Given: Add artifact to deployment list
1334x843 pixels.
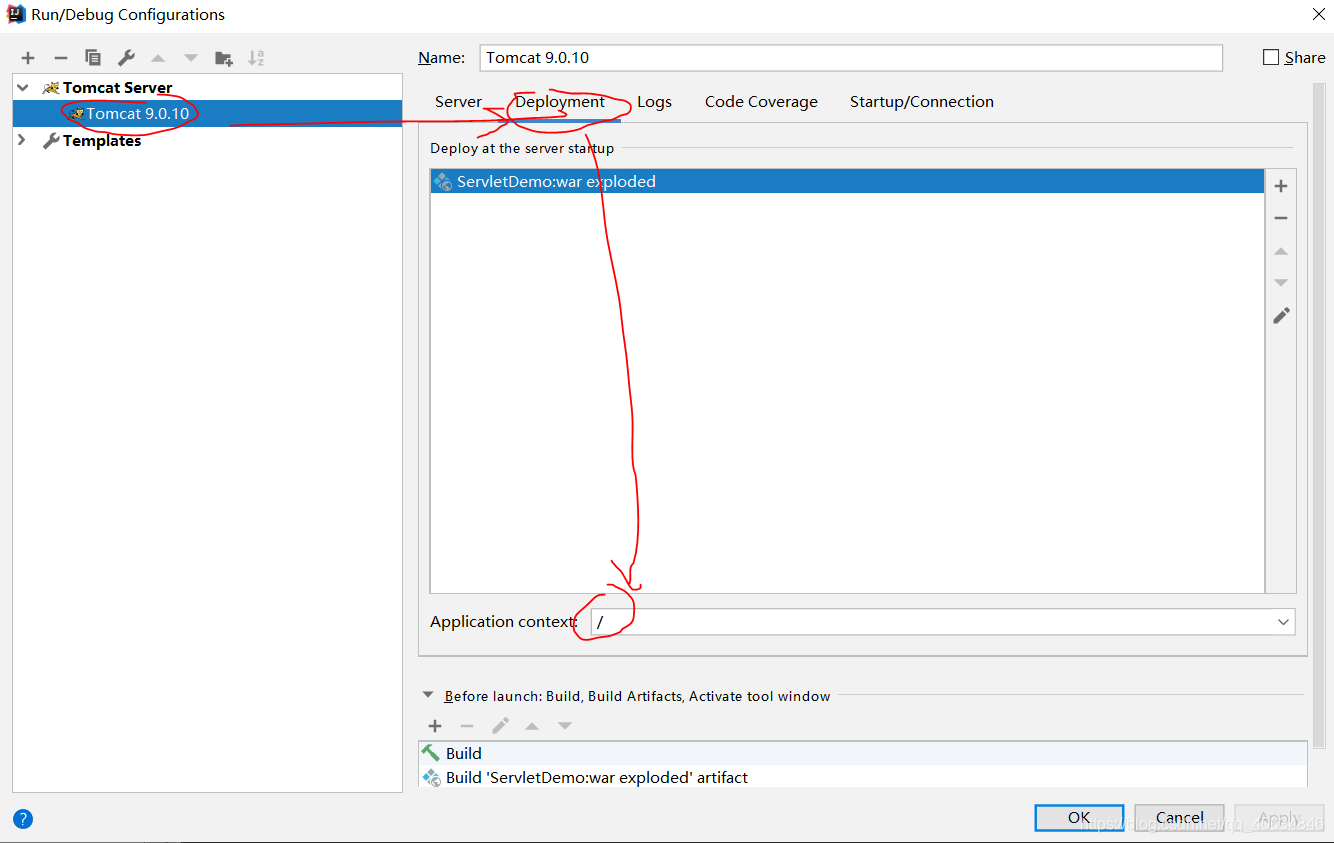Looking at the screenshot, I should coord(1281,186).
